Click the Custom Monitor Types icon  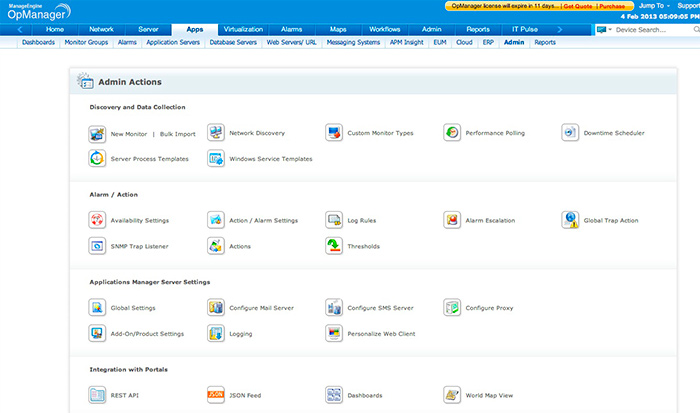coord(334,133)
